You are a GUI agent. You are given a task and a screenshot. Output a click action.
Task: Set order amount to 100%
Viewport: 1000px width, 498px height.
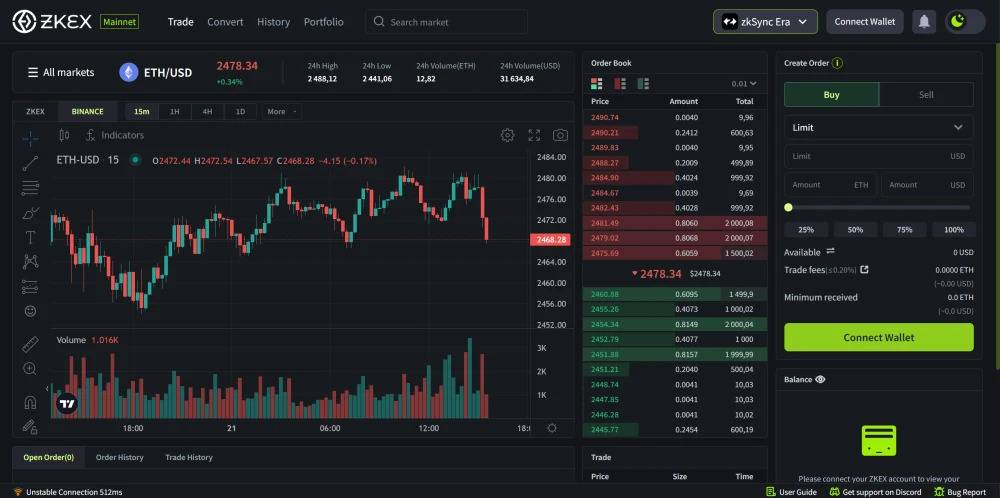[953, 230]
